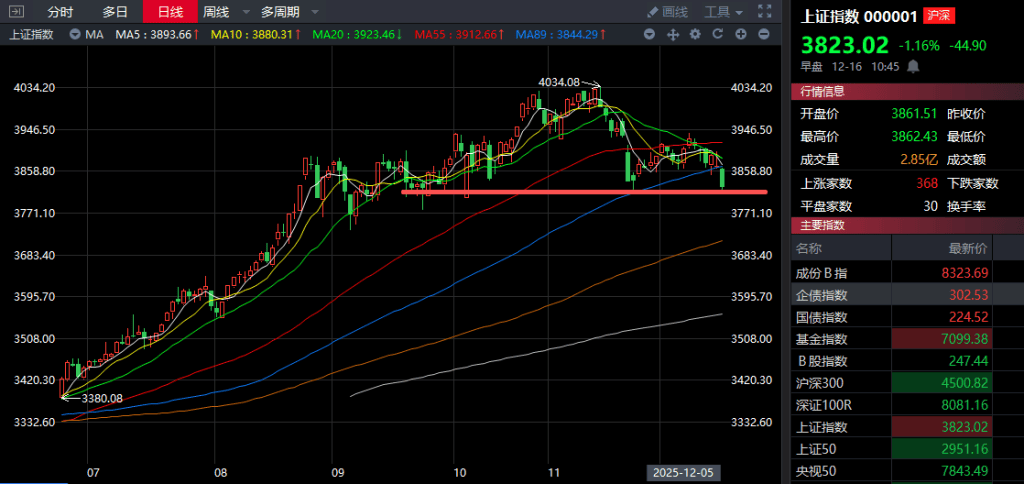The width and height of the screenshot is (1024, 484).
Task: Switch to the 分时 tab
Action: (61, 12)
